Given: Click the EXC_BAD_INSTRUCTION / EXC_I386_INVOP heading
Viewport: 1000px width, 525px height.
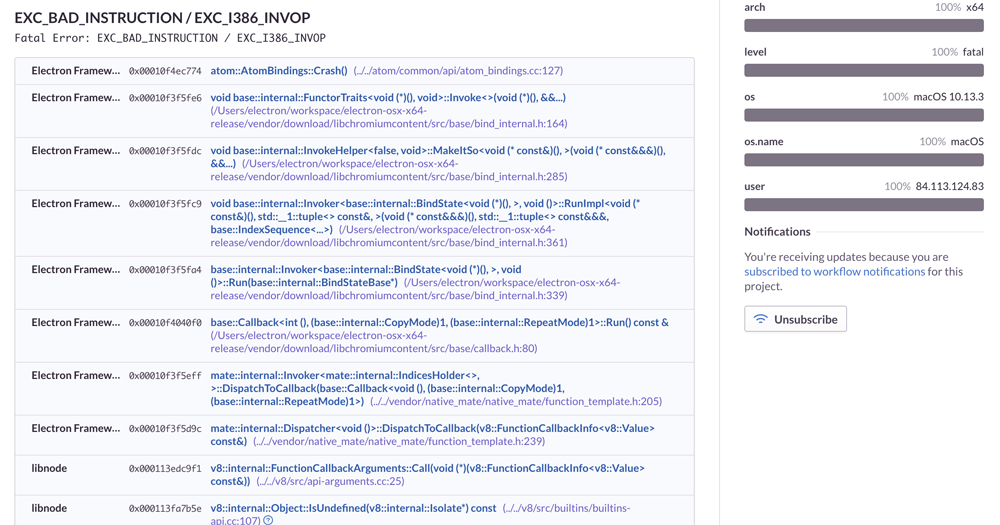Looking at the screenshot, I should click(x=163, y=18).
